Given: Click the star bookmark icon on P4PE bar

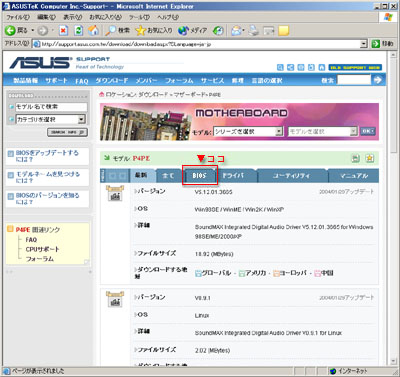Looking at the screenshot, I should tap(369, 158).
